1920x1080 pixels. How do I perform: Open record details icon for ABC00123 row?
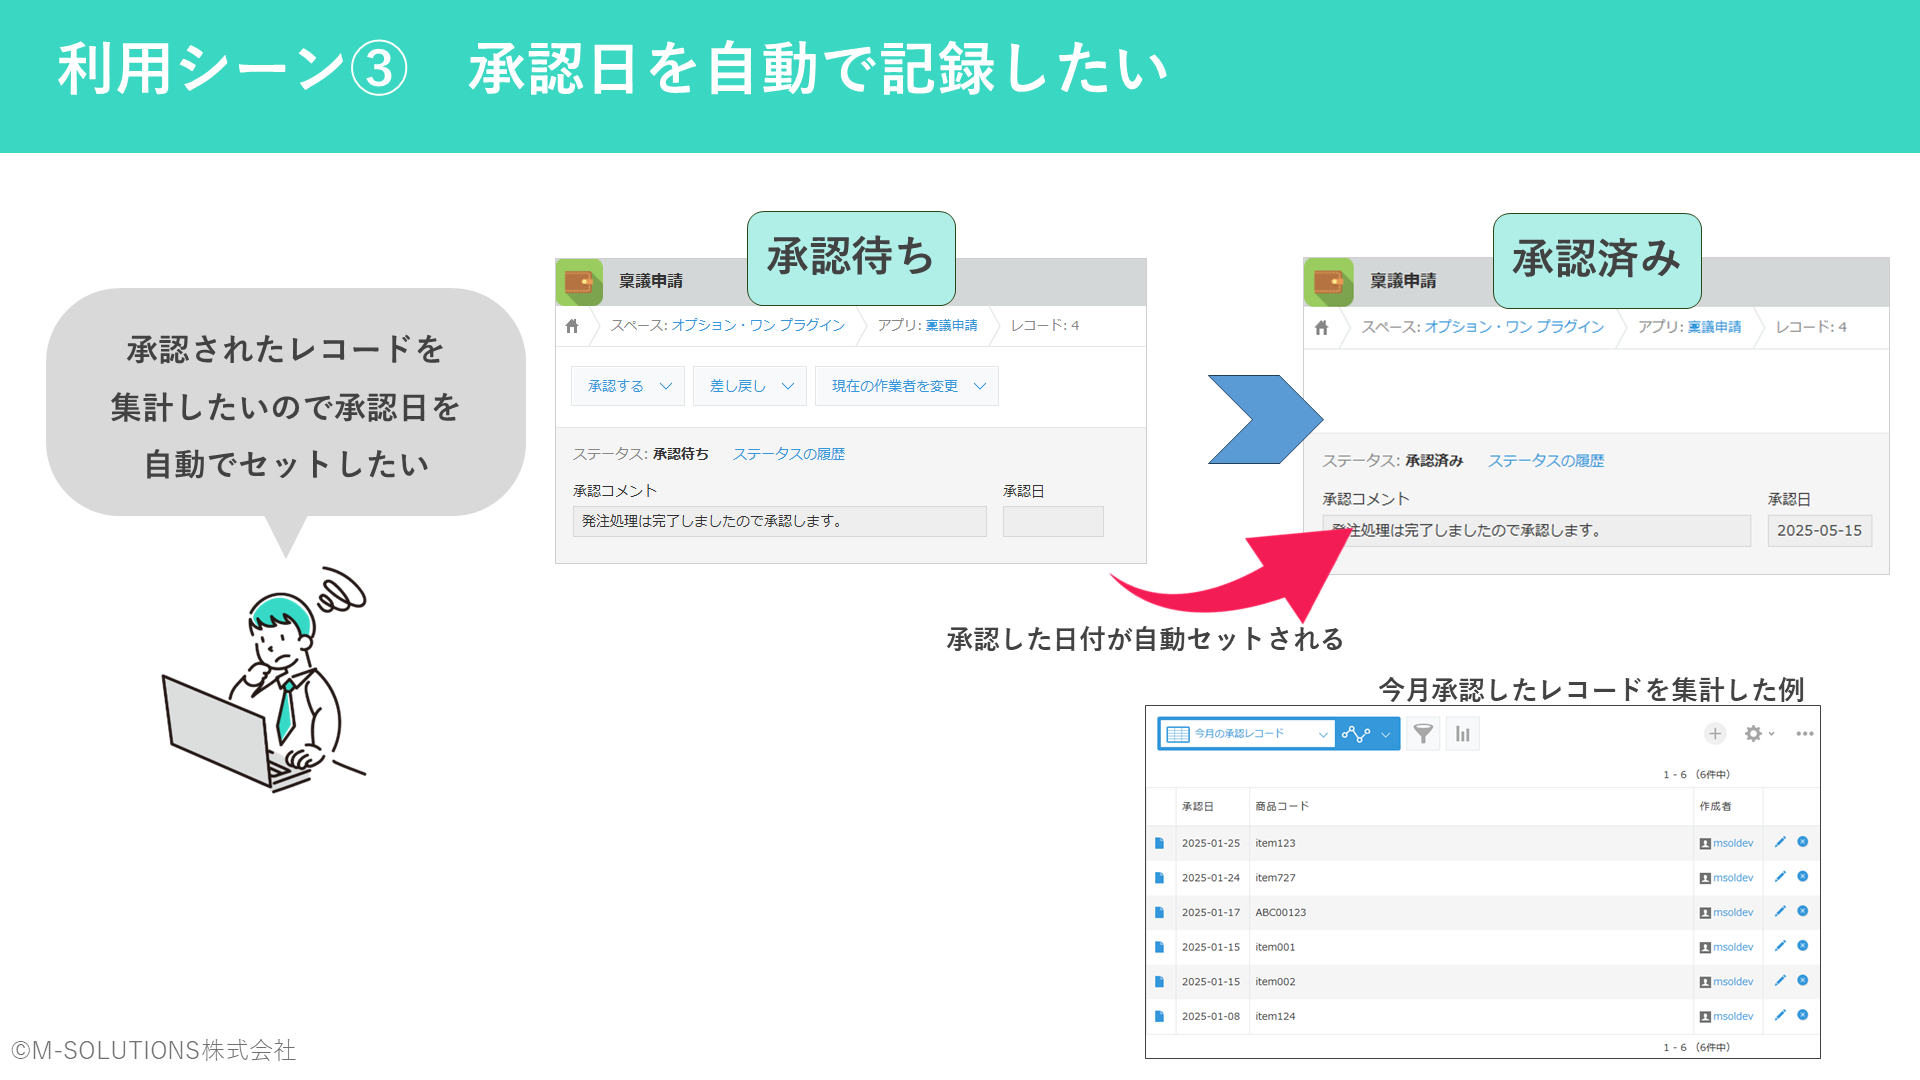1160,912
